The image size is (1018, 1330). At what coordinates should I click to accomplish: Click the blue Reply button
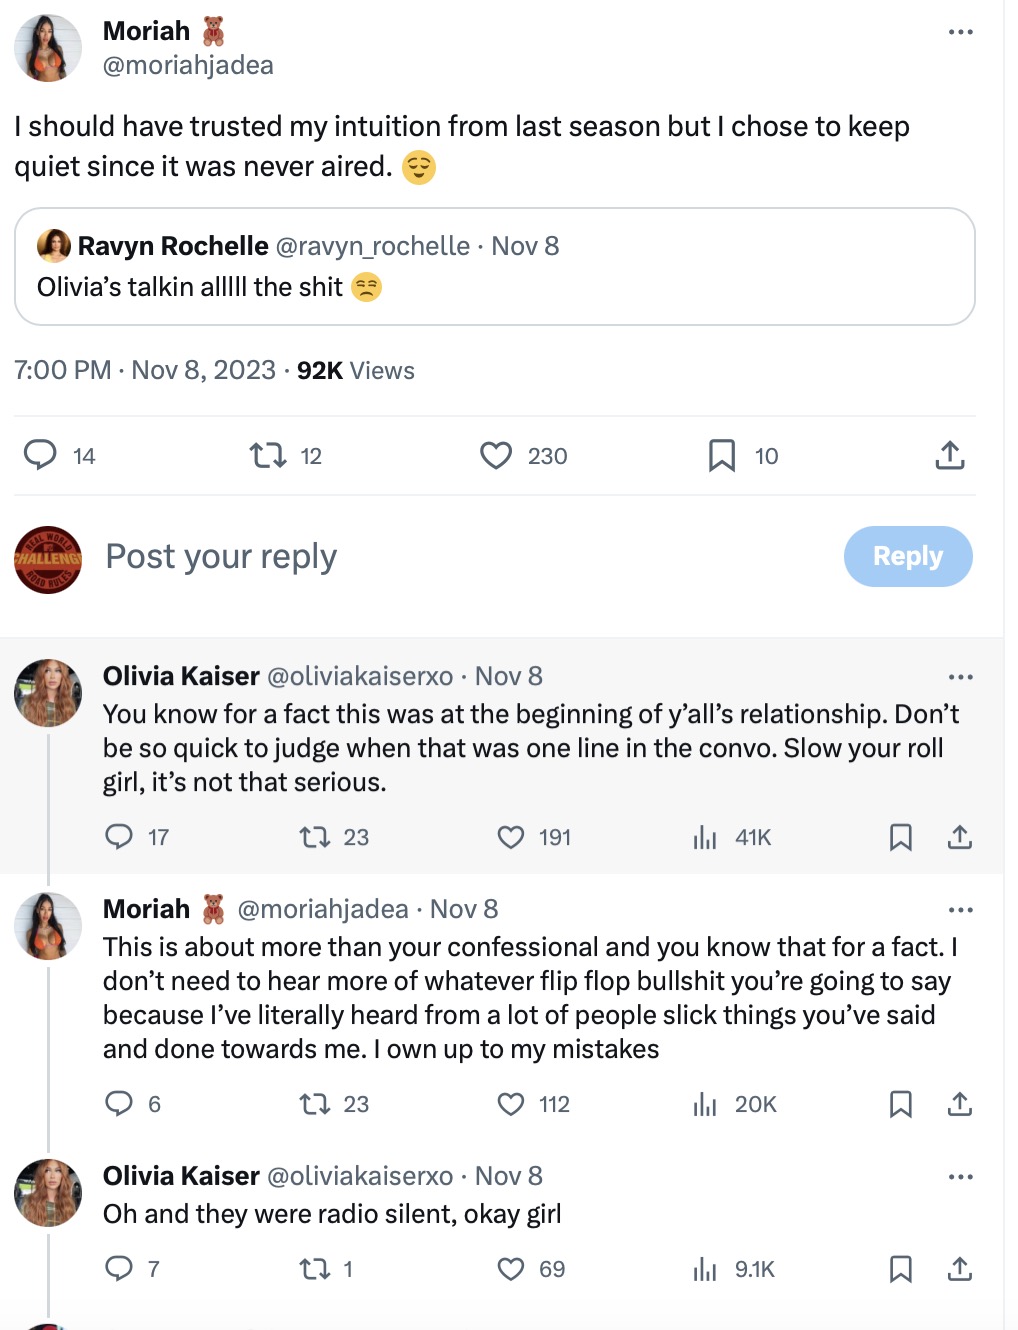(x=907, y=556)
